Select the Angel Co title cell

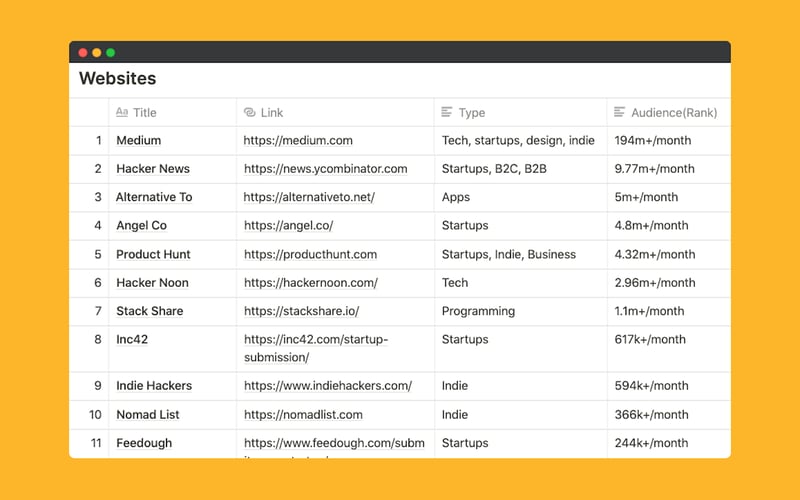(x=172, y=226)
